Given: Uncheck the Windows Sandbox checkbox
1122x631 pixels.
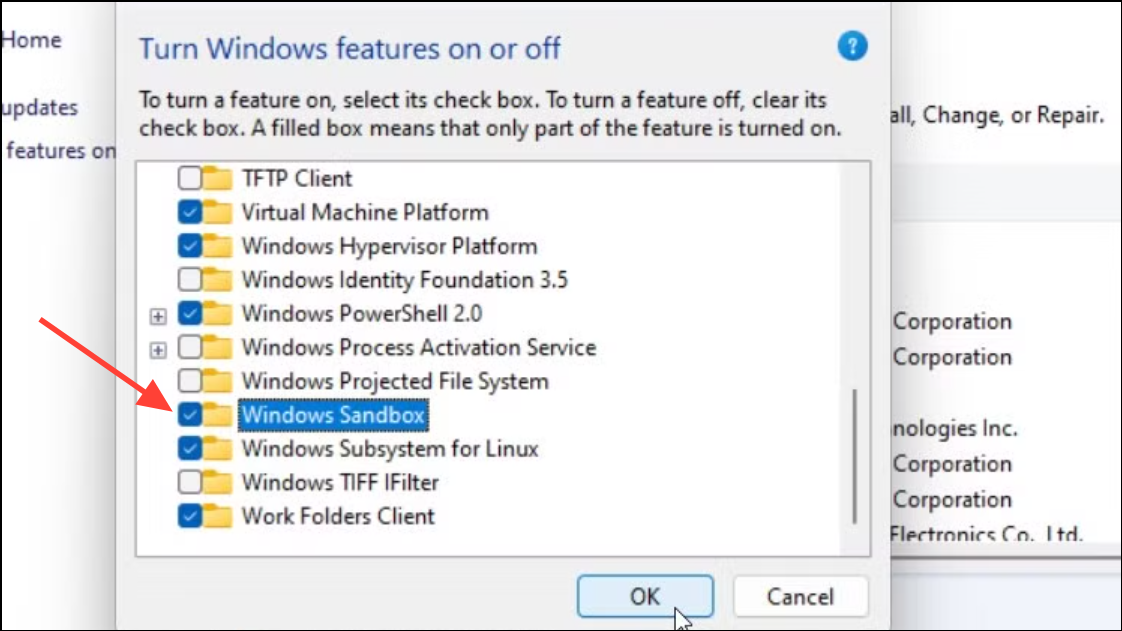Looking at the screenshot, I should [190, 414].
